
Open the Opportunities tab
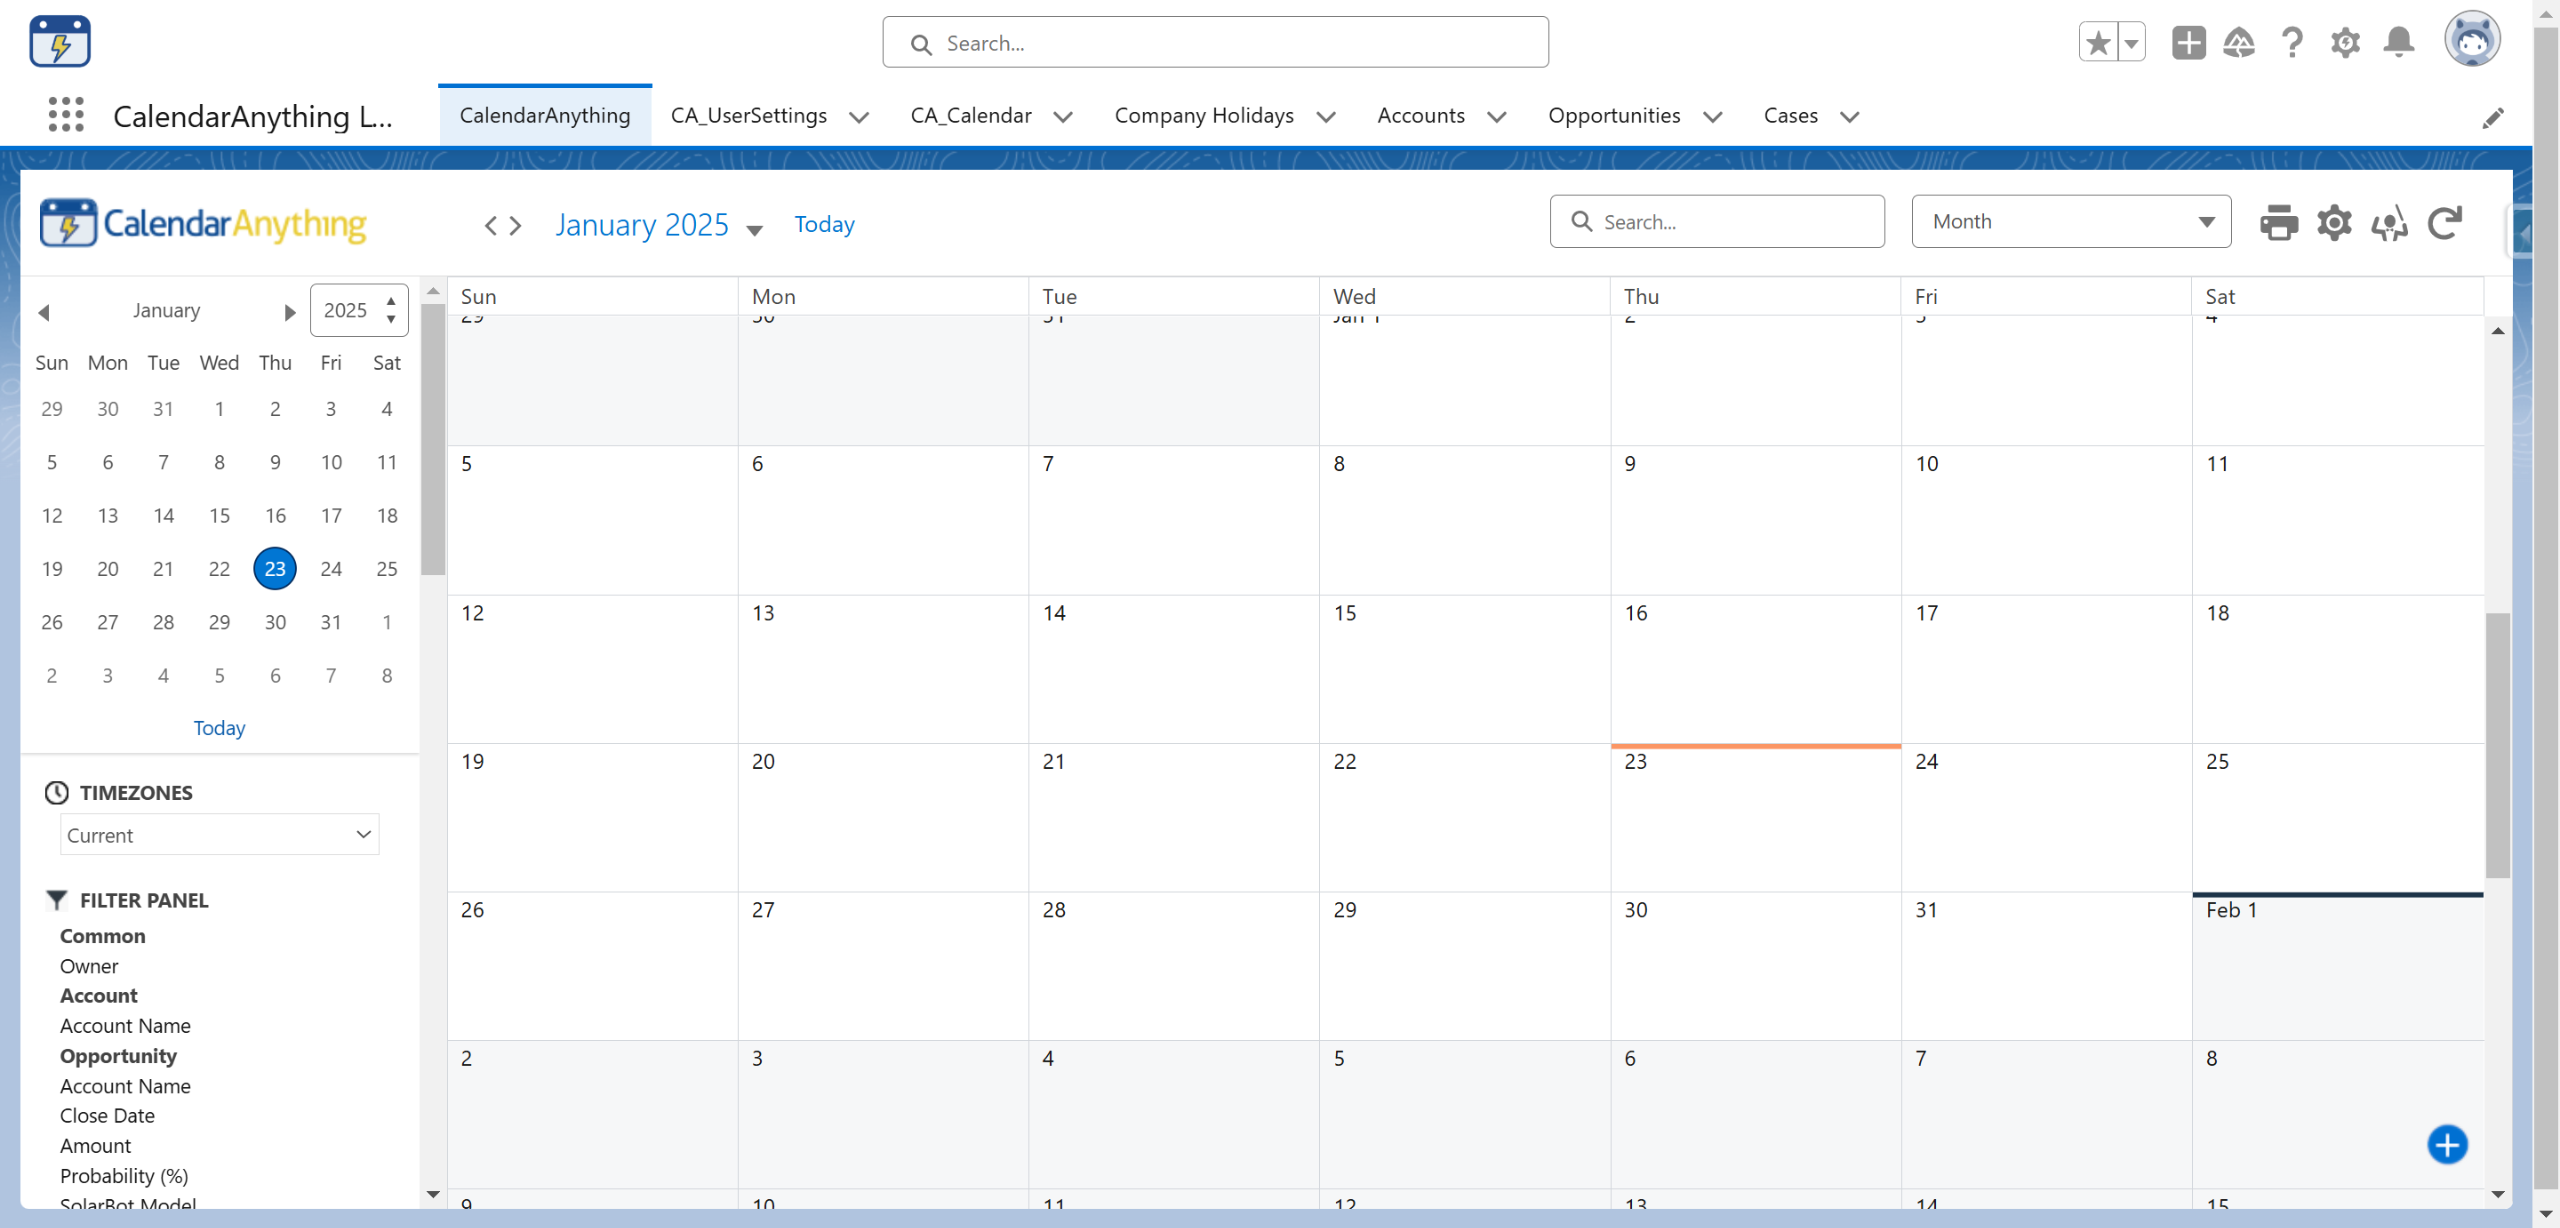(x=1614, y=115)
